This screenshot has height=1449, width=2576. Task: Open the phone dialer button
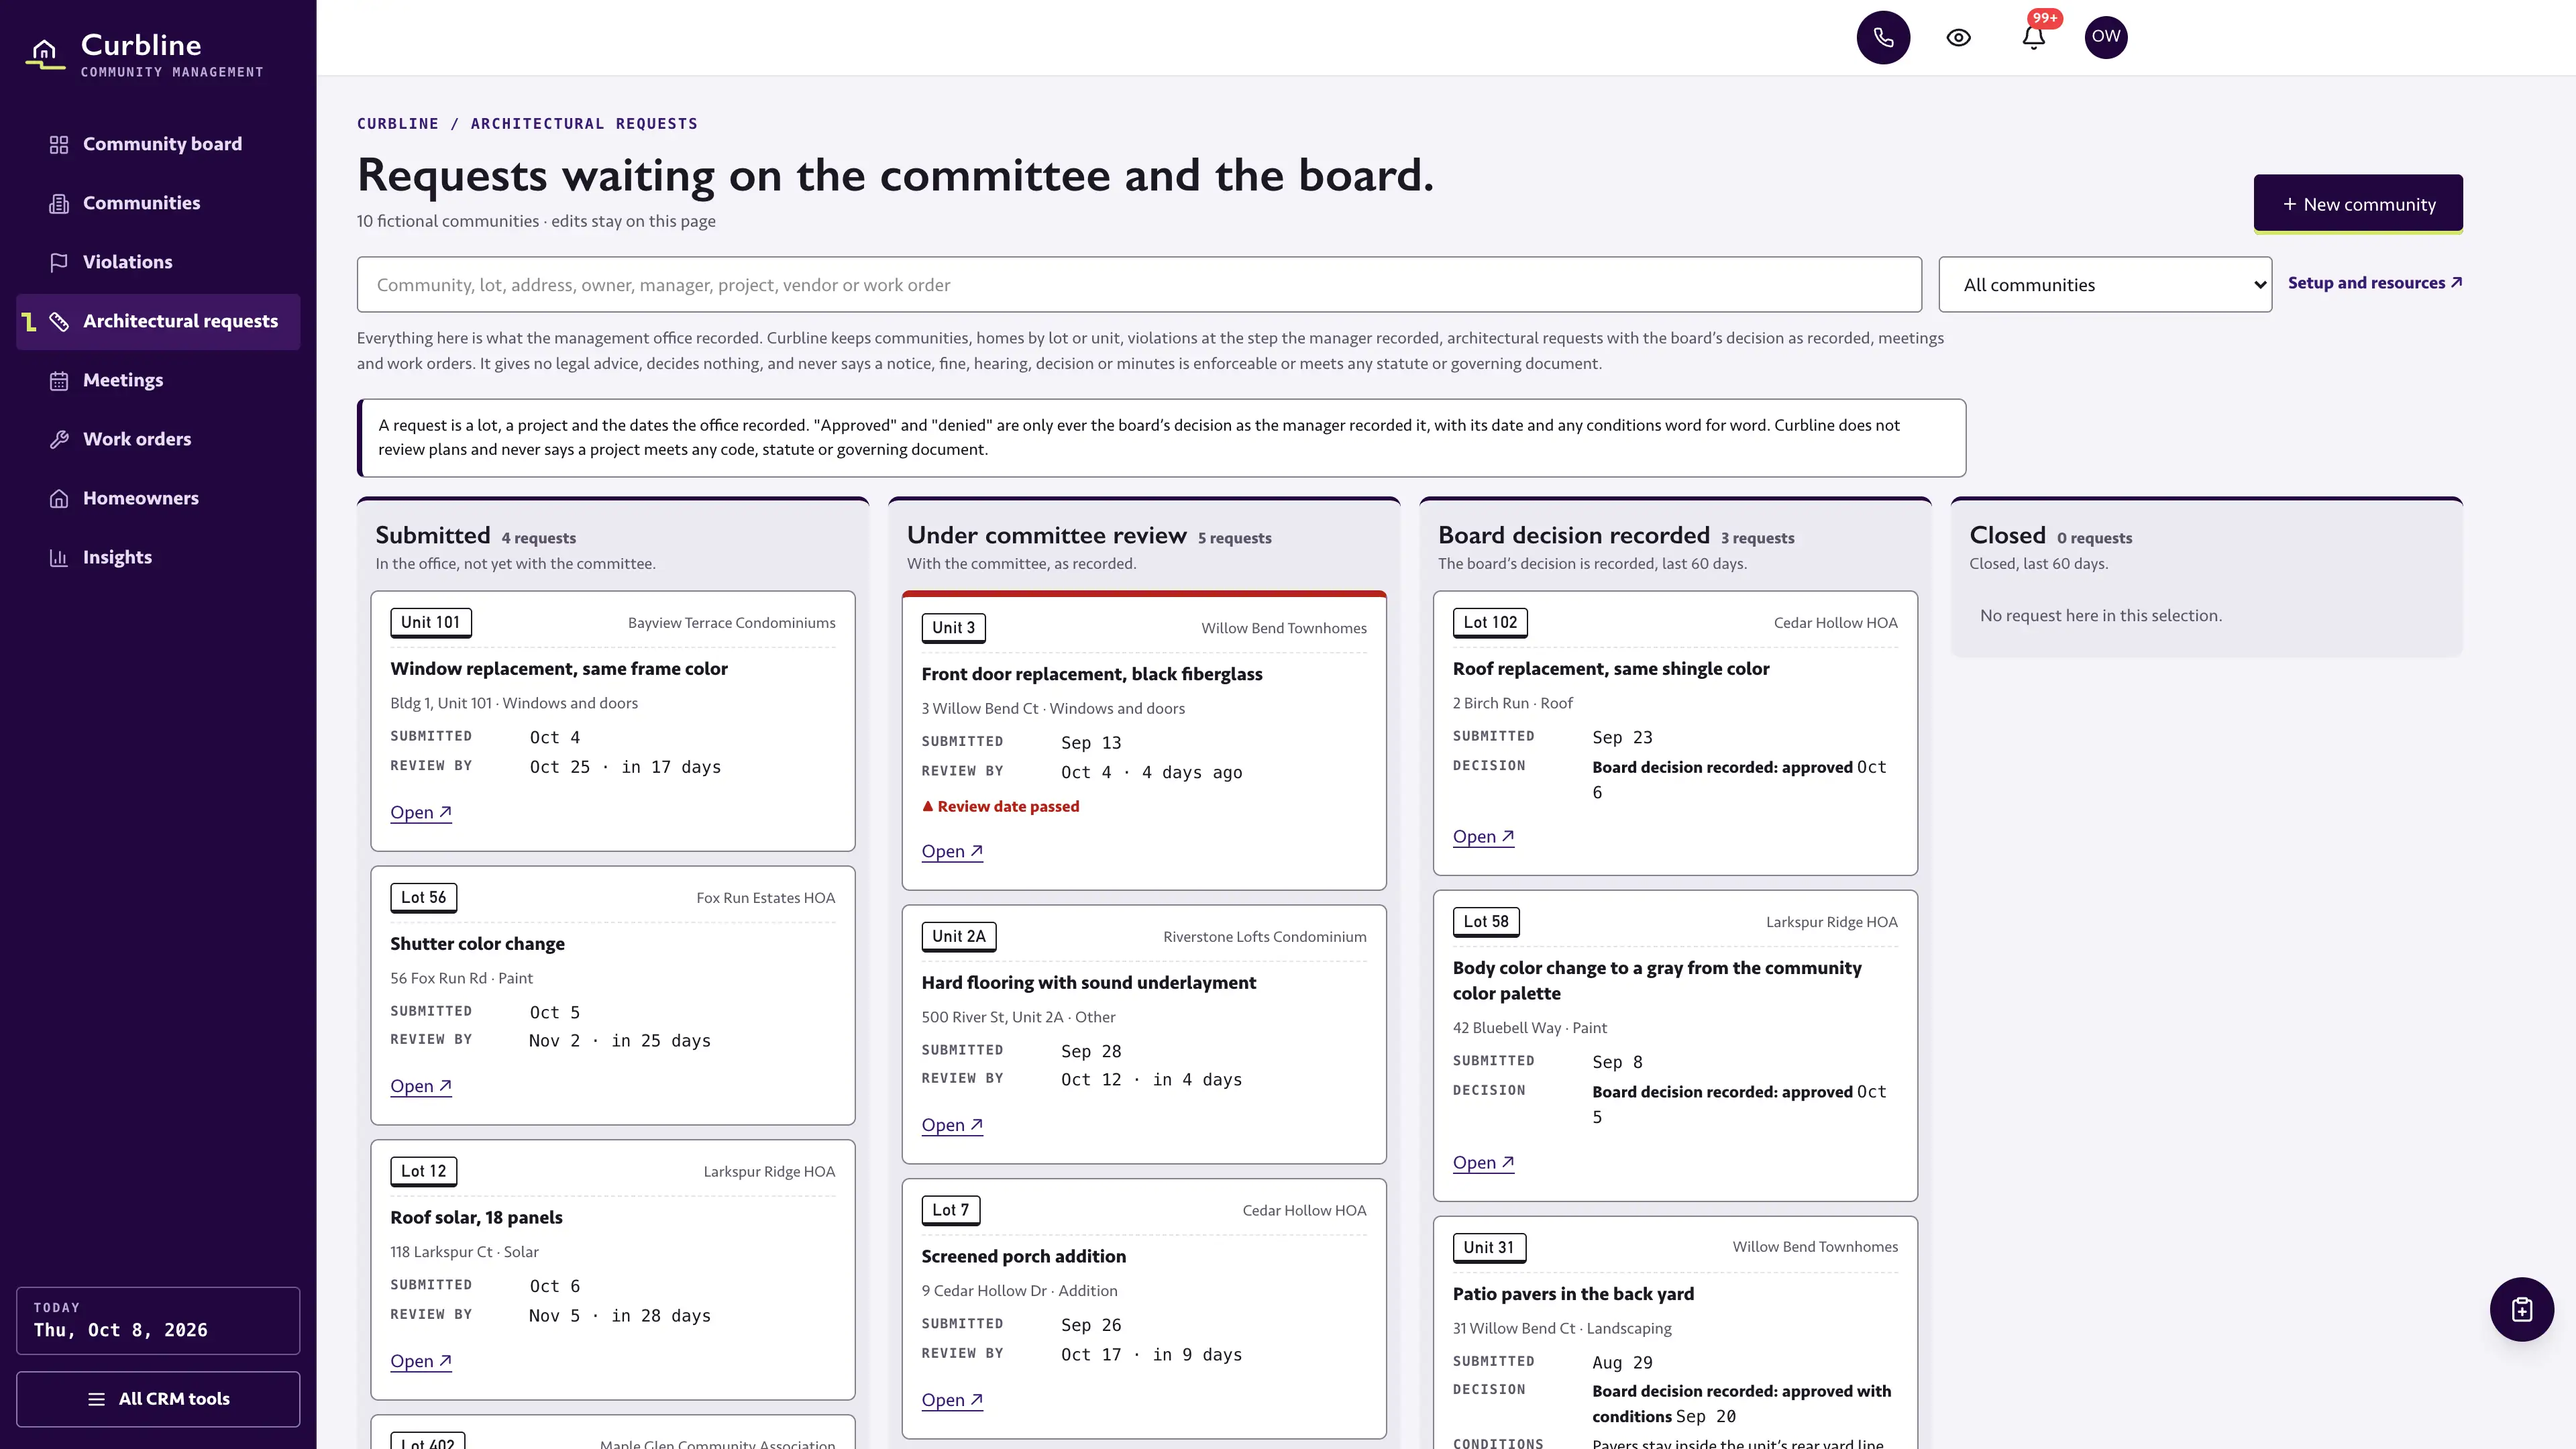(1883, 37)
